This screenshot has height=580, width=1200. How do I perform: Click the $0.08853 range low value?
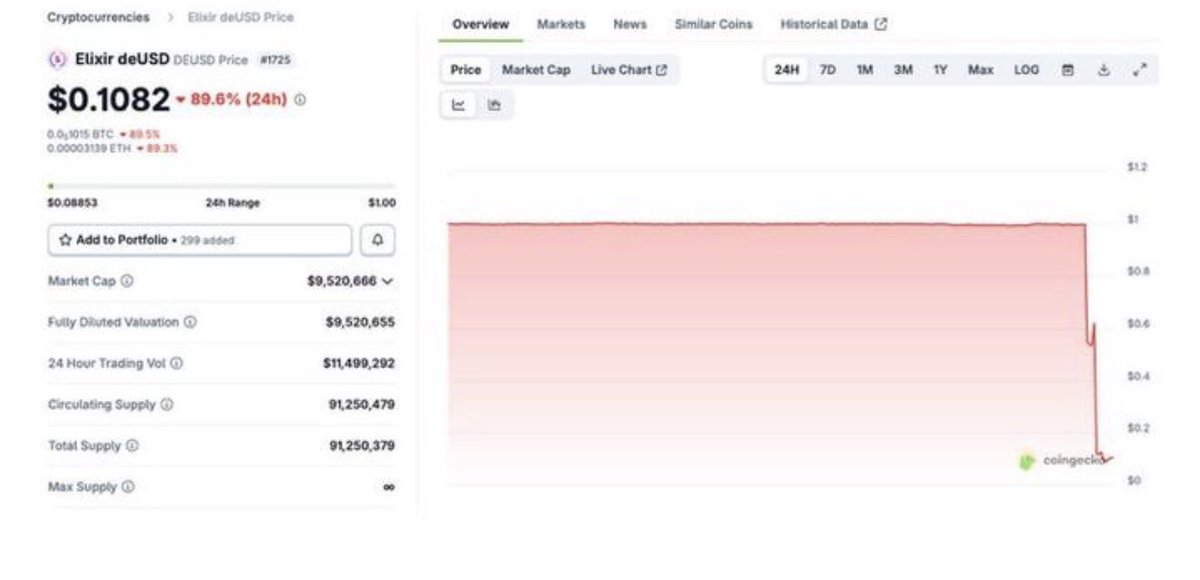[x=72, y=203]
